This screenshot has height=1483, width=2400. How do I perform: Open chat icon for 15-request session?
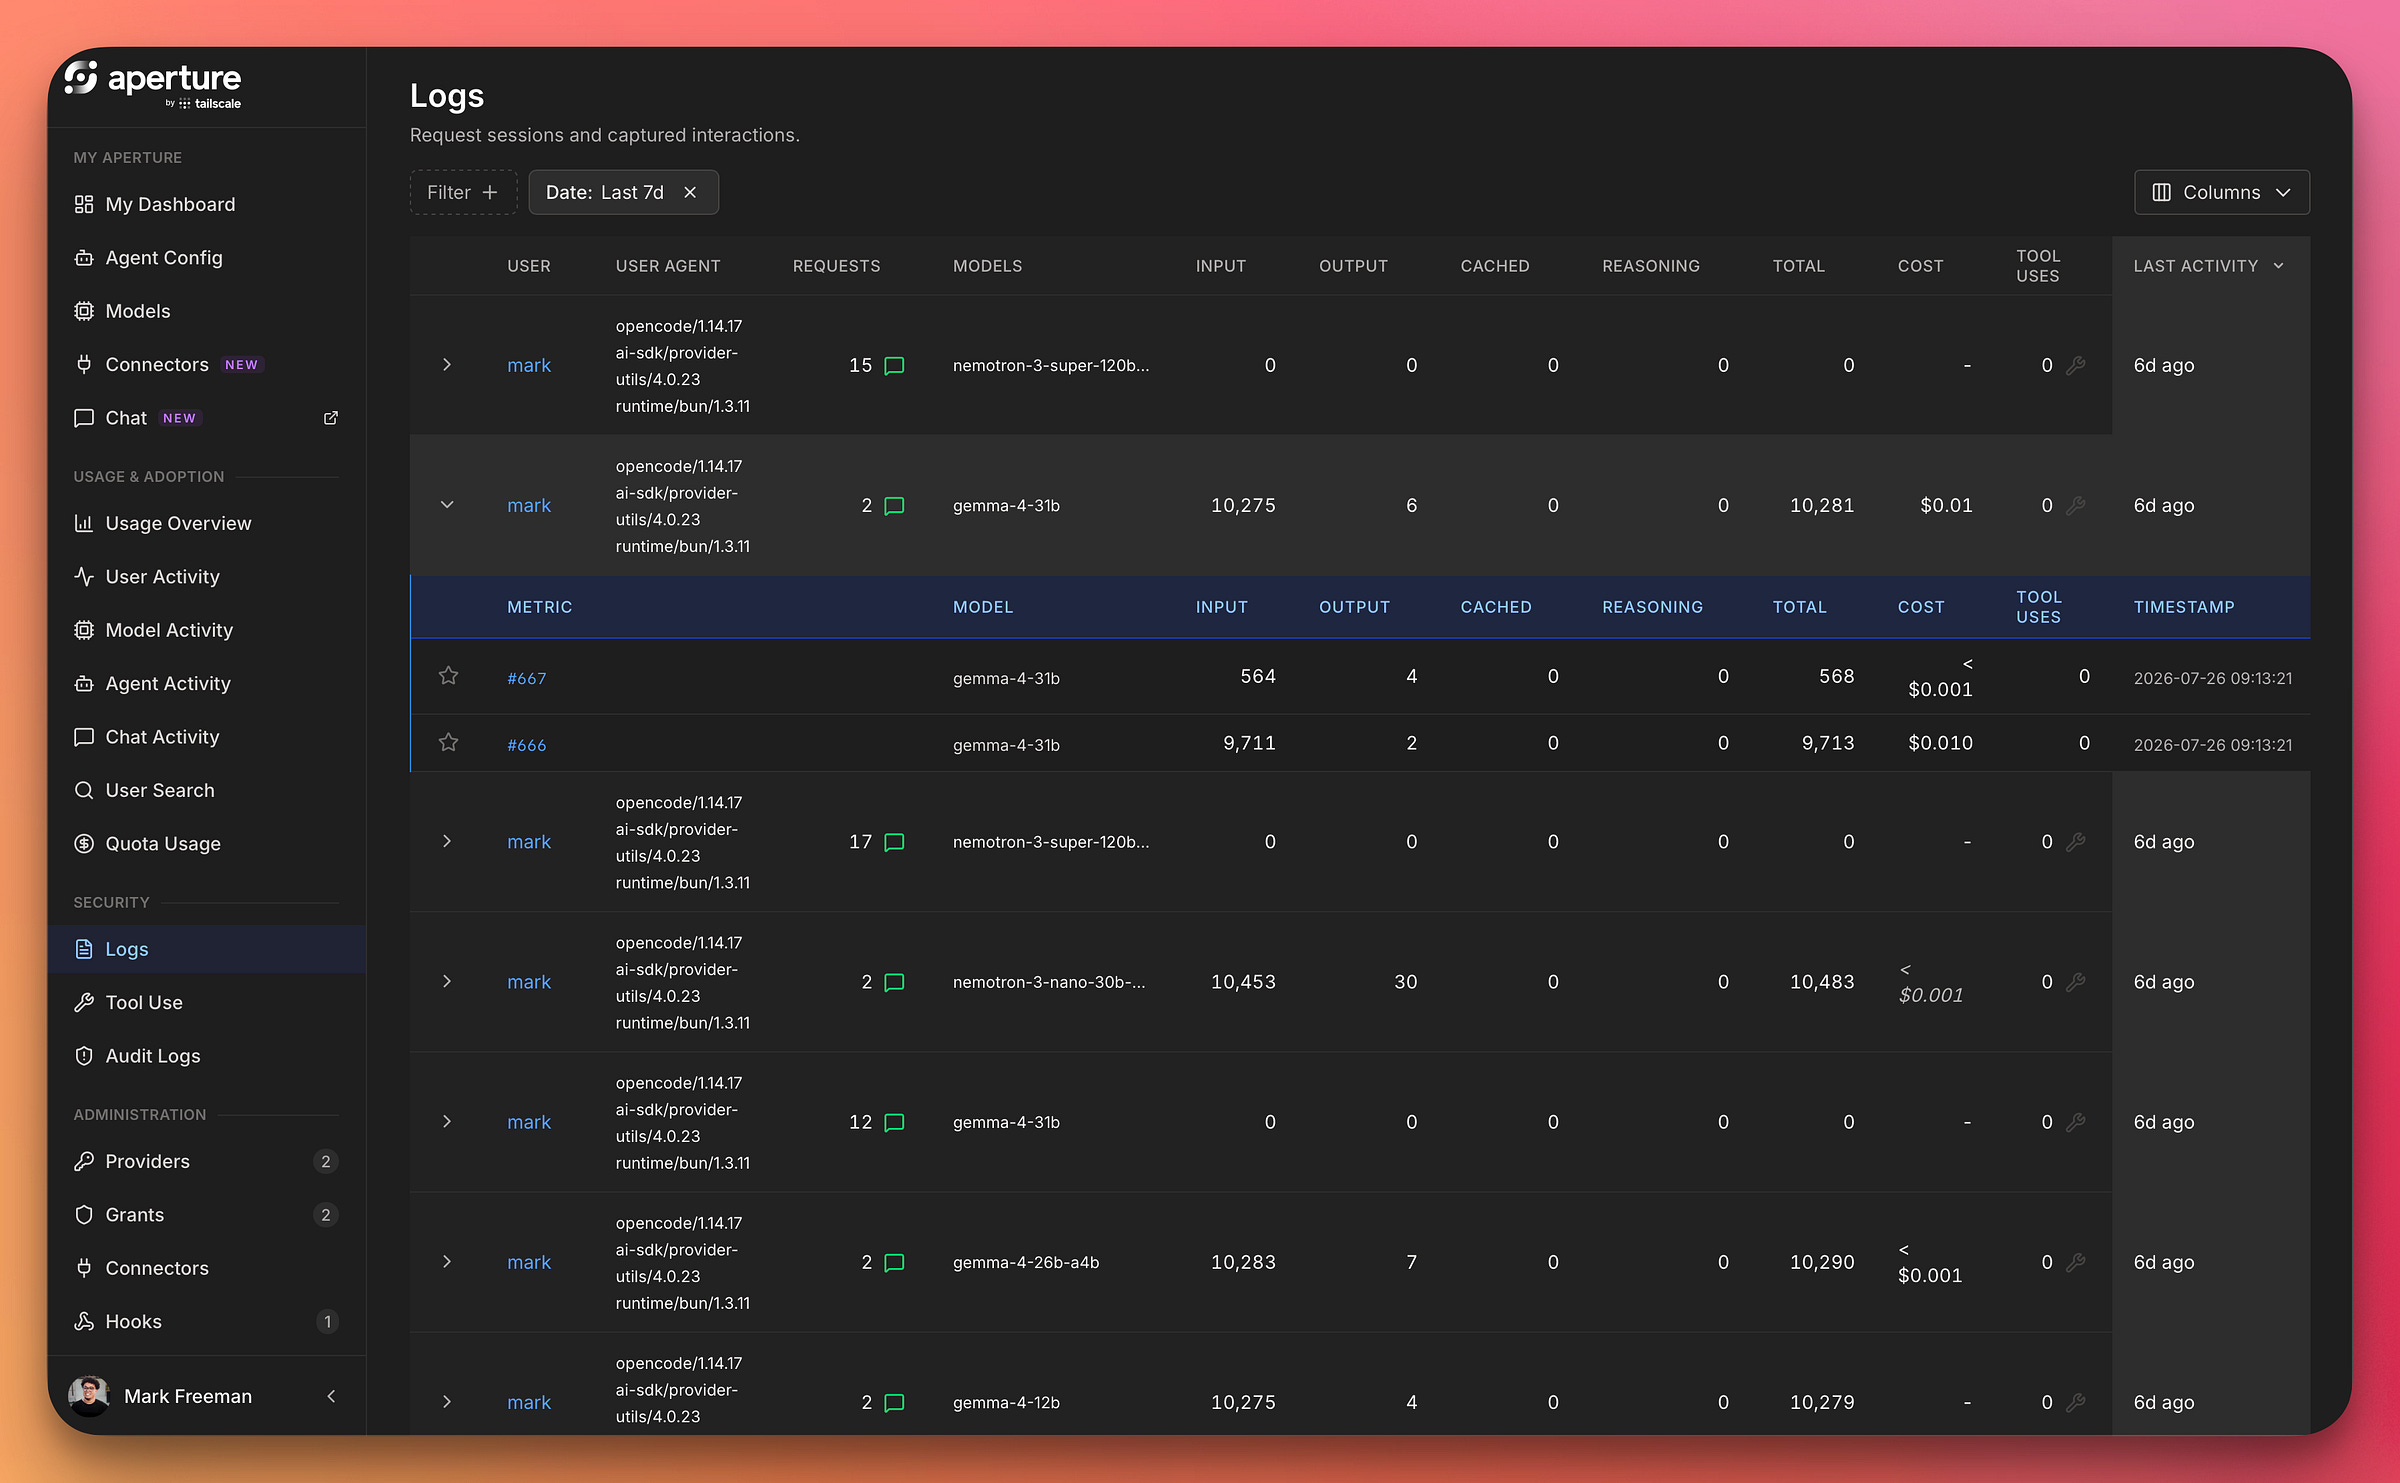895,366
